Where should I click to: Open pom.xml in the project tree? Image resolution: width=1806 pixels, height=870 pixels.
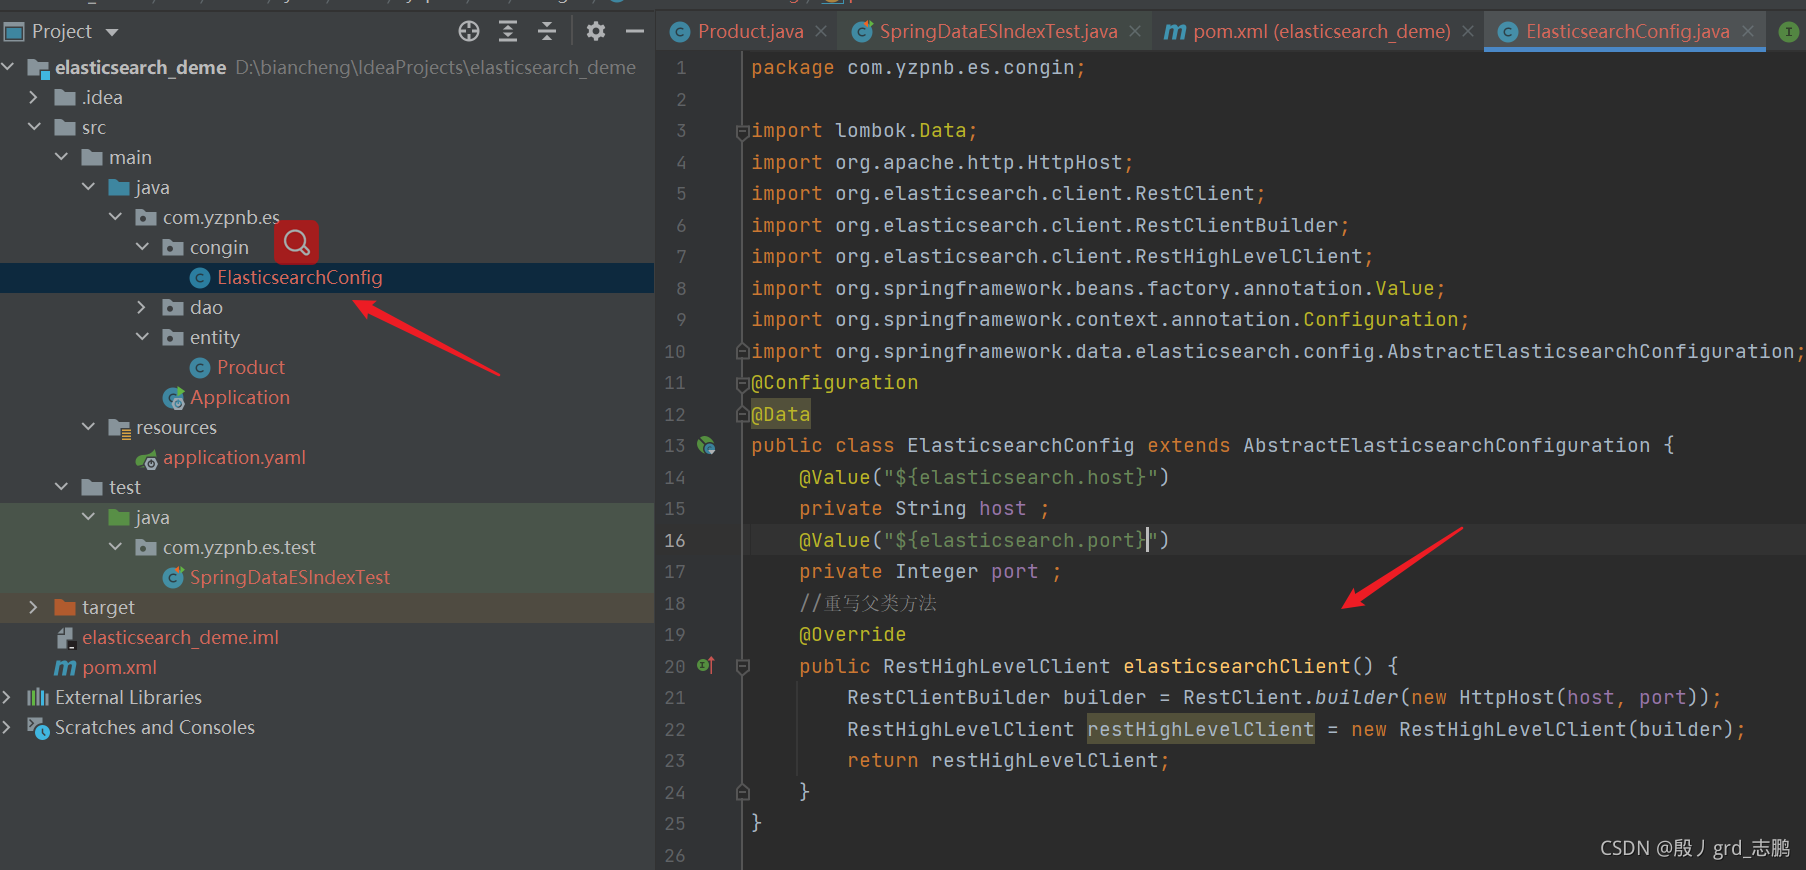coord(119,667)
